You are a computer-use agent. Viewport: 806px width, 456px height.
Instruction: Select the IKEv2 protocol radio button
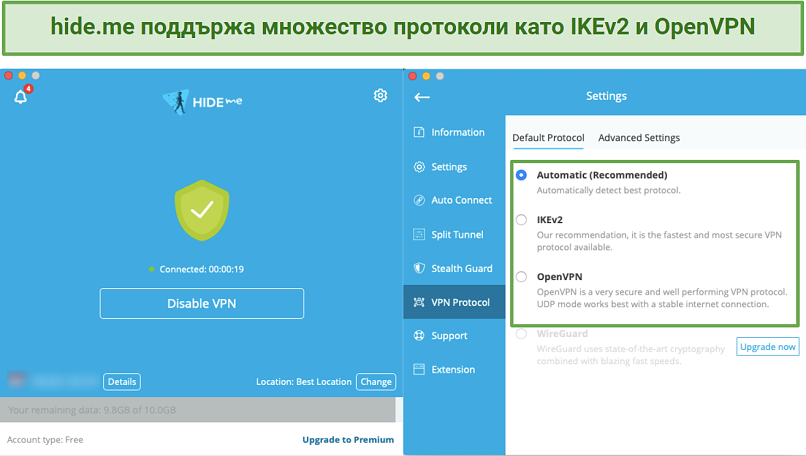(521, 220)
